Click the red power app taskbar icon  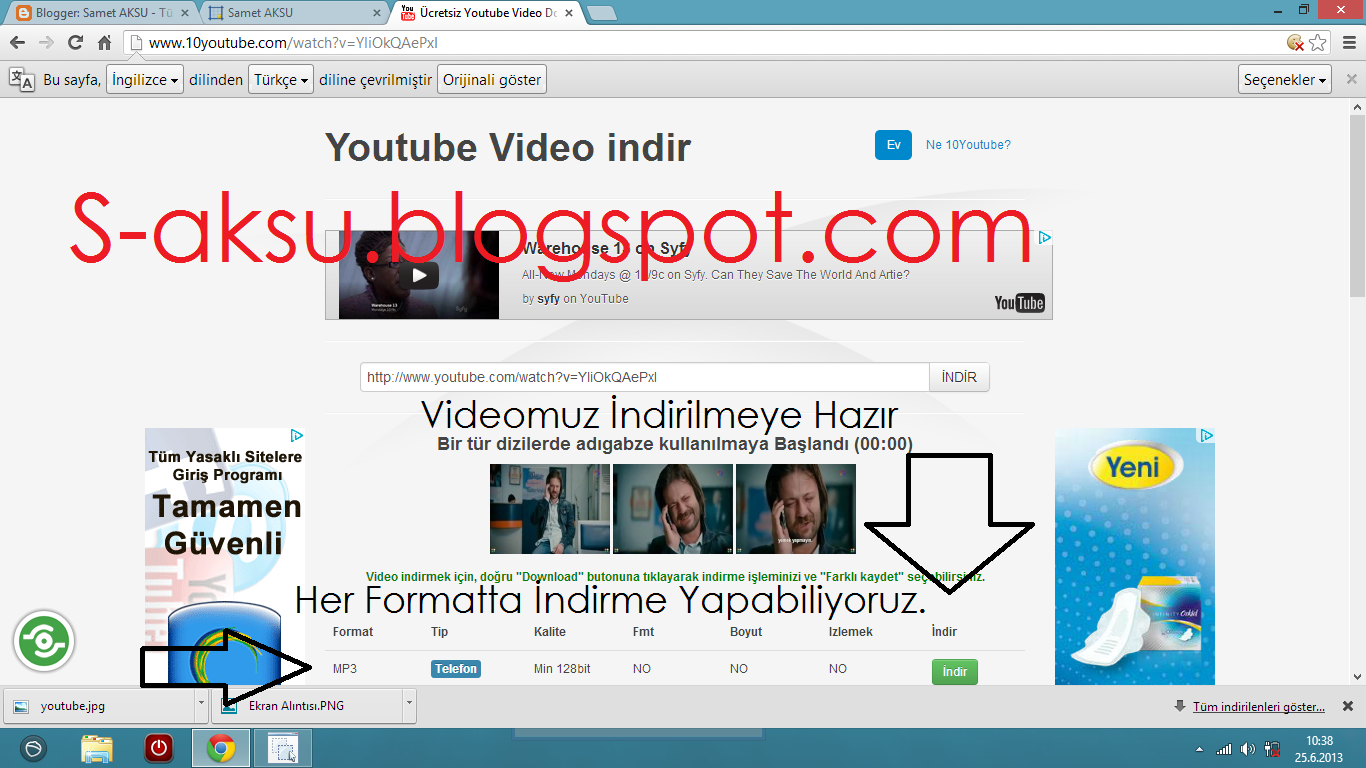point(159,748)
